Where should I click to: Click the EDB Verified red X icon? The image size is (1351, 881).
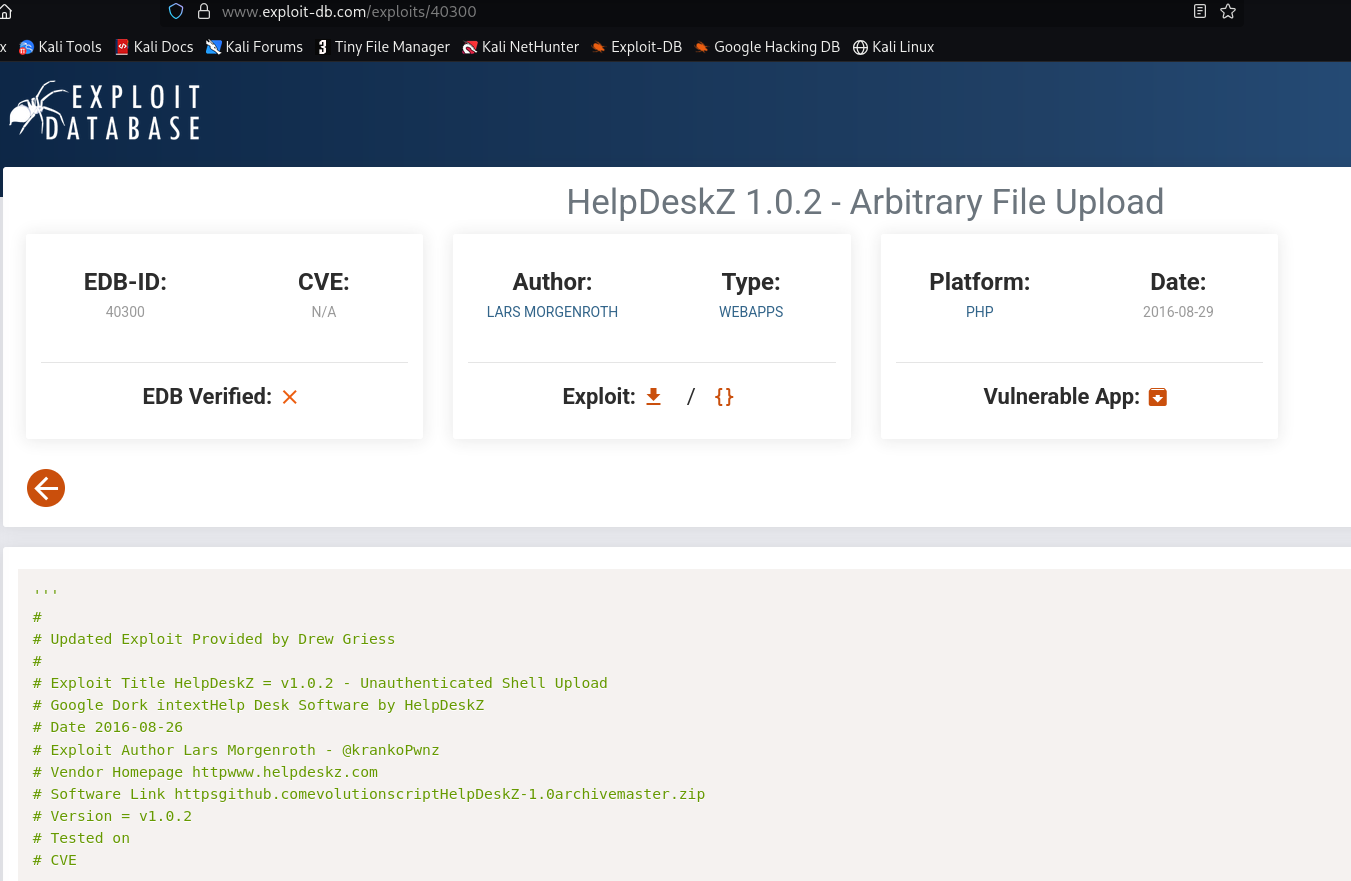290,397
